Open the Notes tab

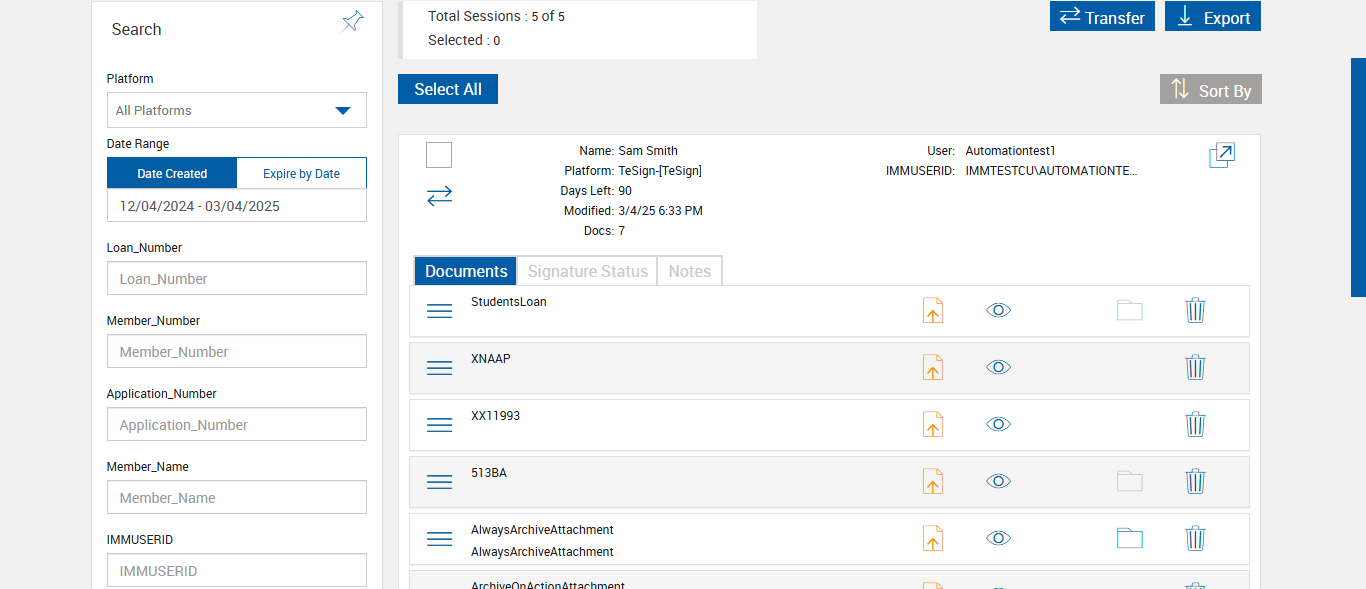tap(690, 271)
